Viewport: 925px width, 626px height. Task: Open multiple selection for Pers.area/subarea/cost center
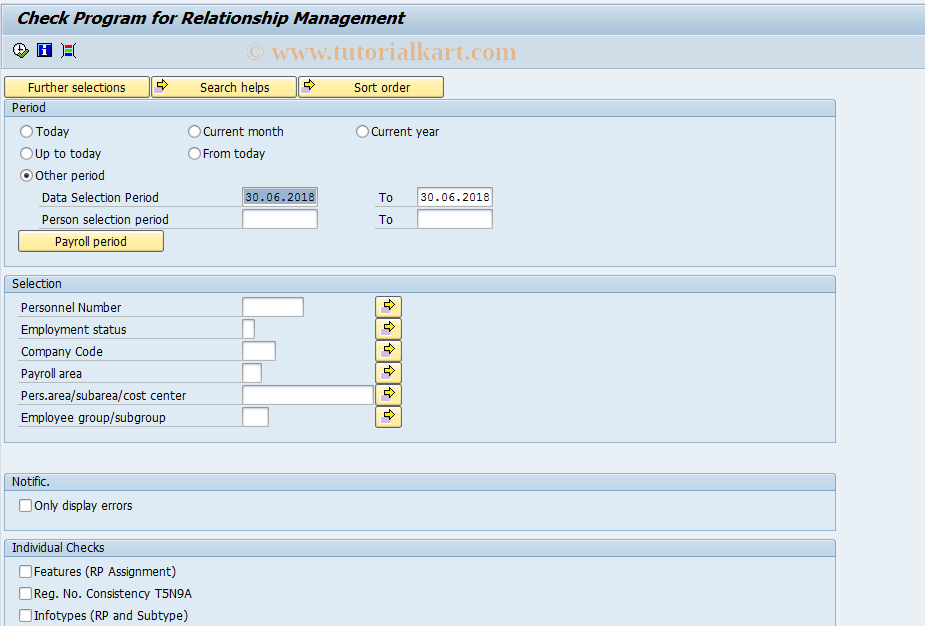(x=388, y=394)
